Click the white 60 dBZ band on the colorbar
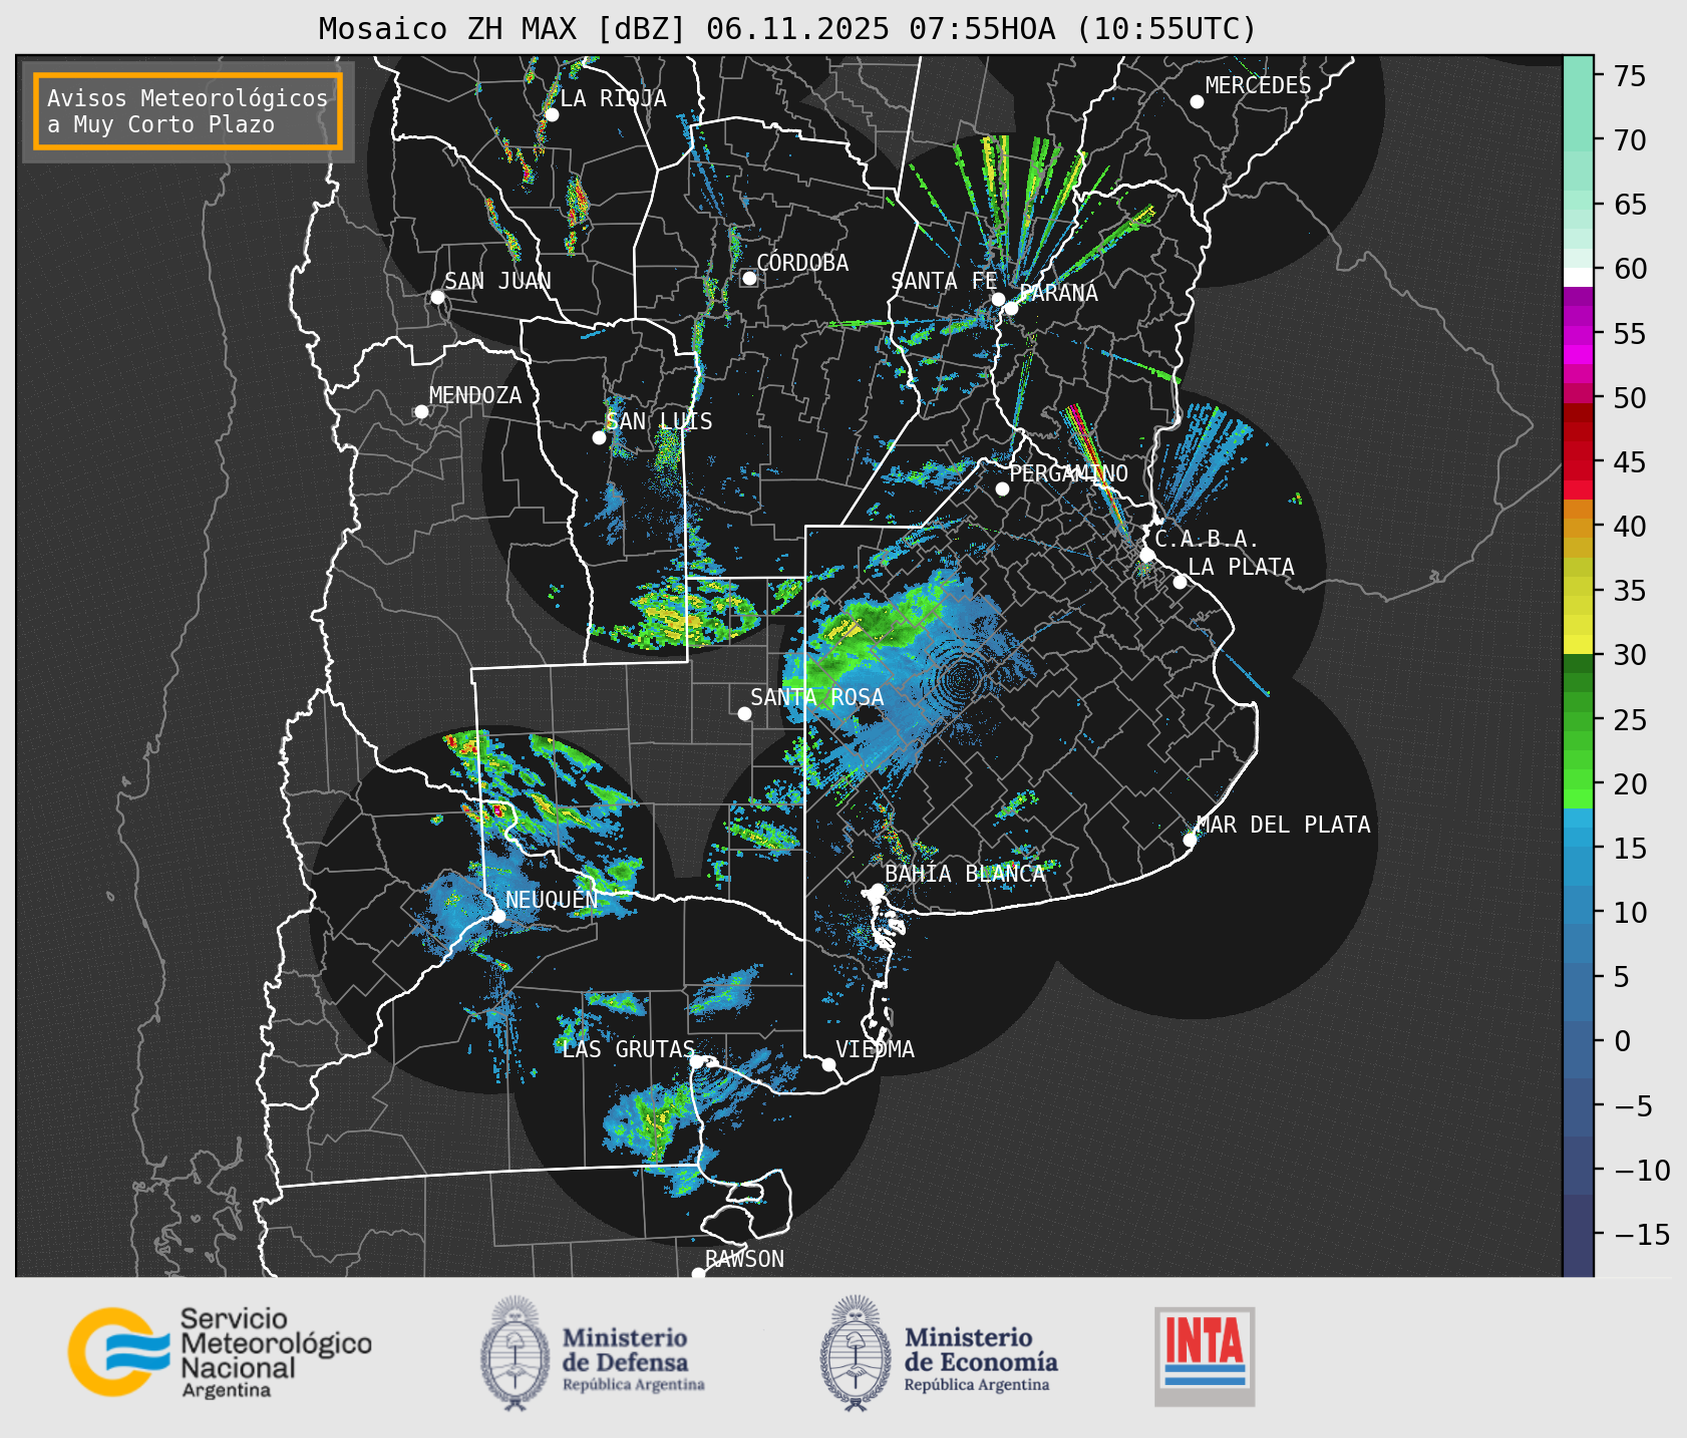 click(1578, 276)
